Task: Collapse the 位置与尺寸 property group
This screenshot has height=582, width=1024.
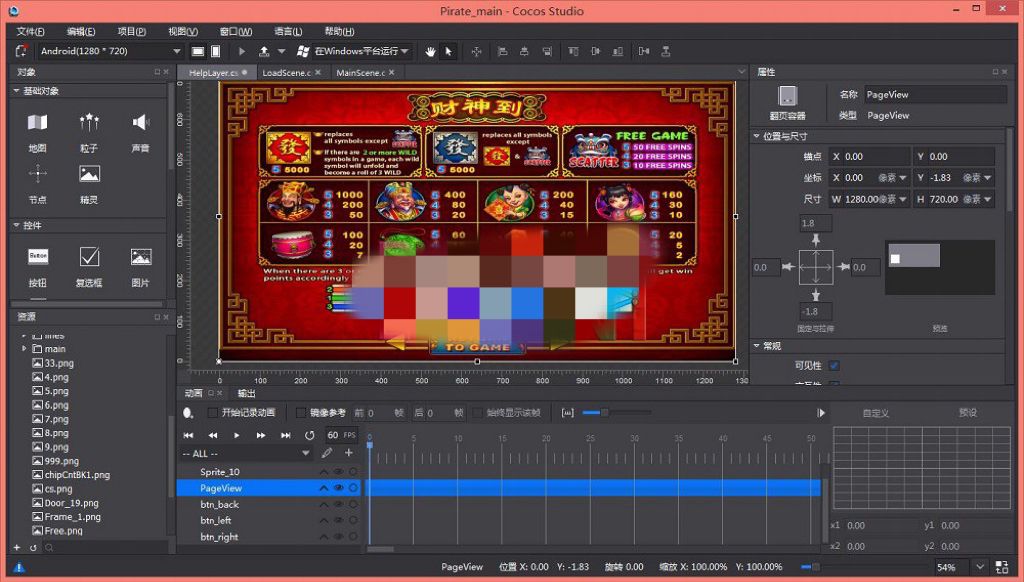Action: pos(757,137)
